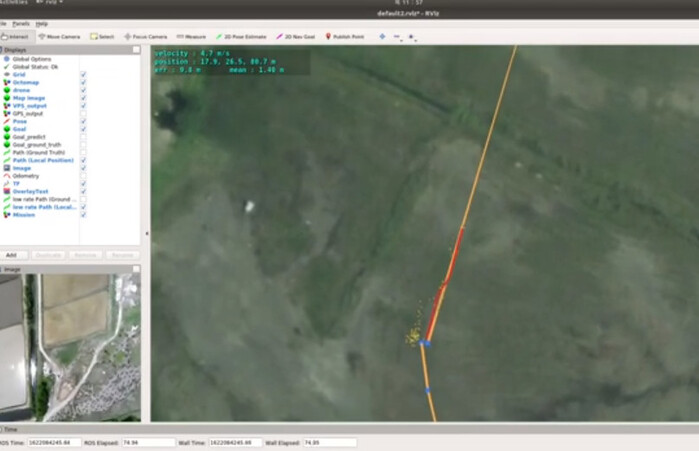Activate the 2D Nav Goal tool
Viewport: 699px width, 451px height.
[x=297, y=36]
